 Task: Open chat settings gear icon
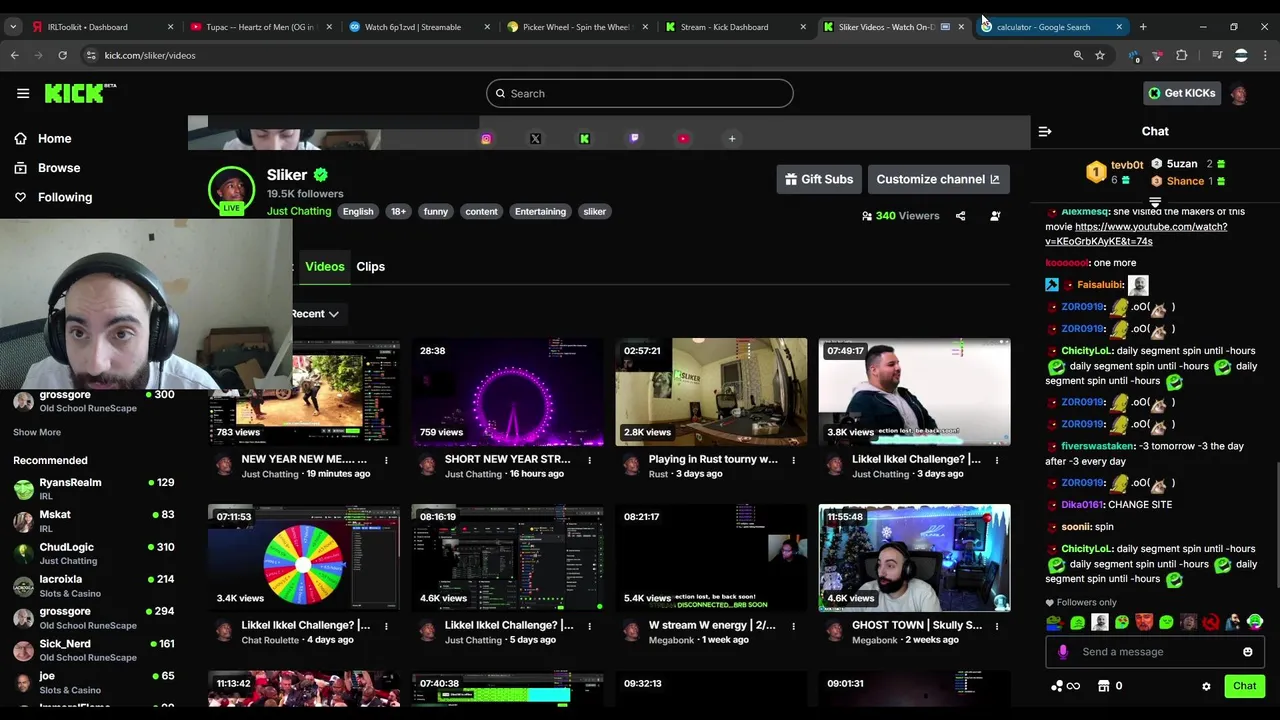coord(1206,686)
